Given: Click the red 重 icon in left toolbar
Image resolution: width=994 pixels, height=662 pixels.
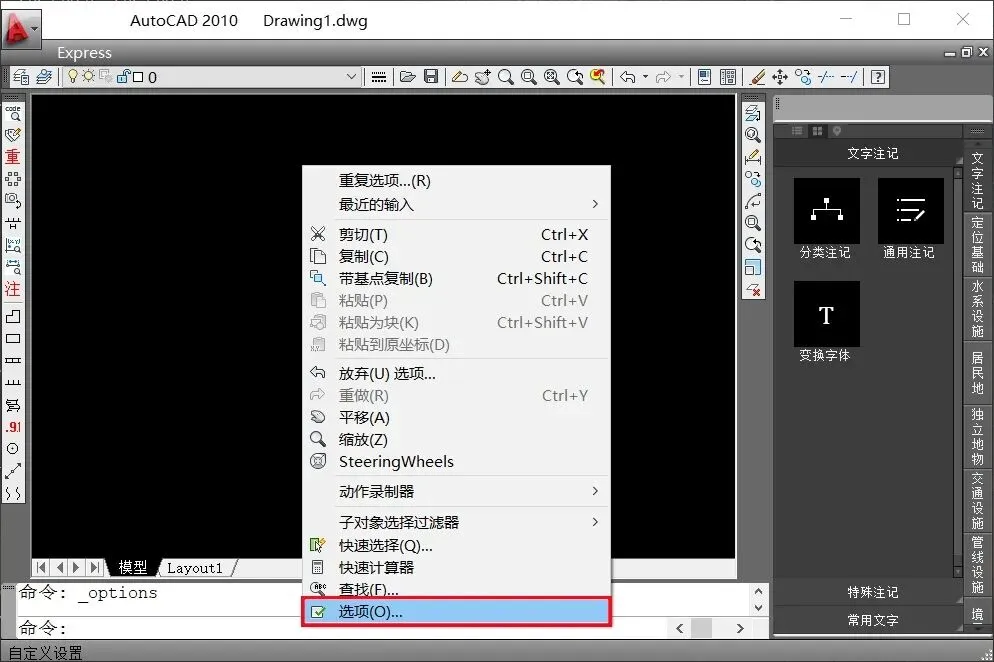Looking at the screenshot, I should click(x=13, y=157).
